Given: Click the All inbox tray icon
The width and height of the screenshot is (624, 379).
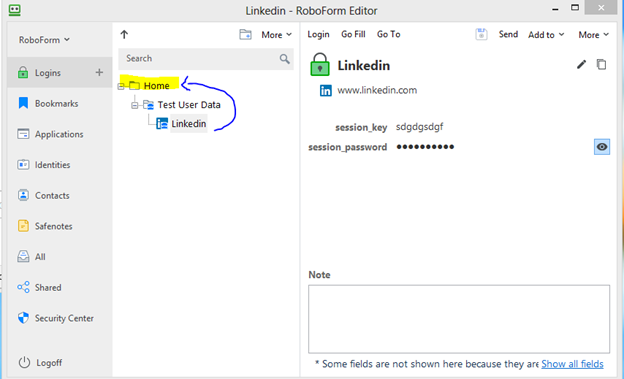Looking at the screenshot, I should pyautogui.click(x=23, y=256).
